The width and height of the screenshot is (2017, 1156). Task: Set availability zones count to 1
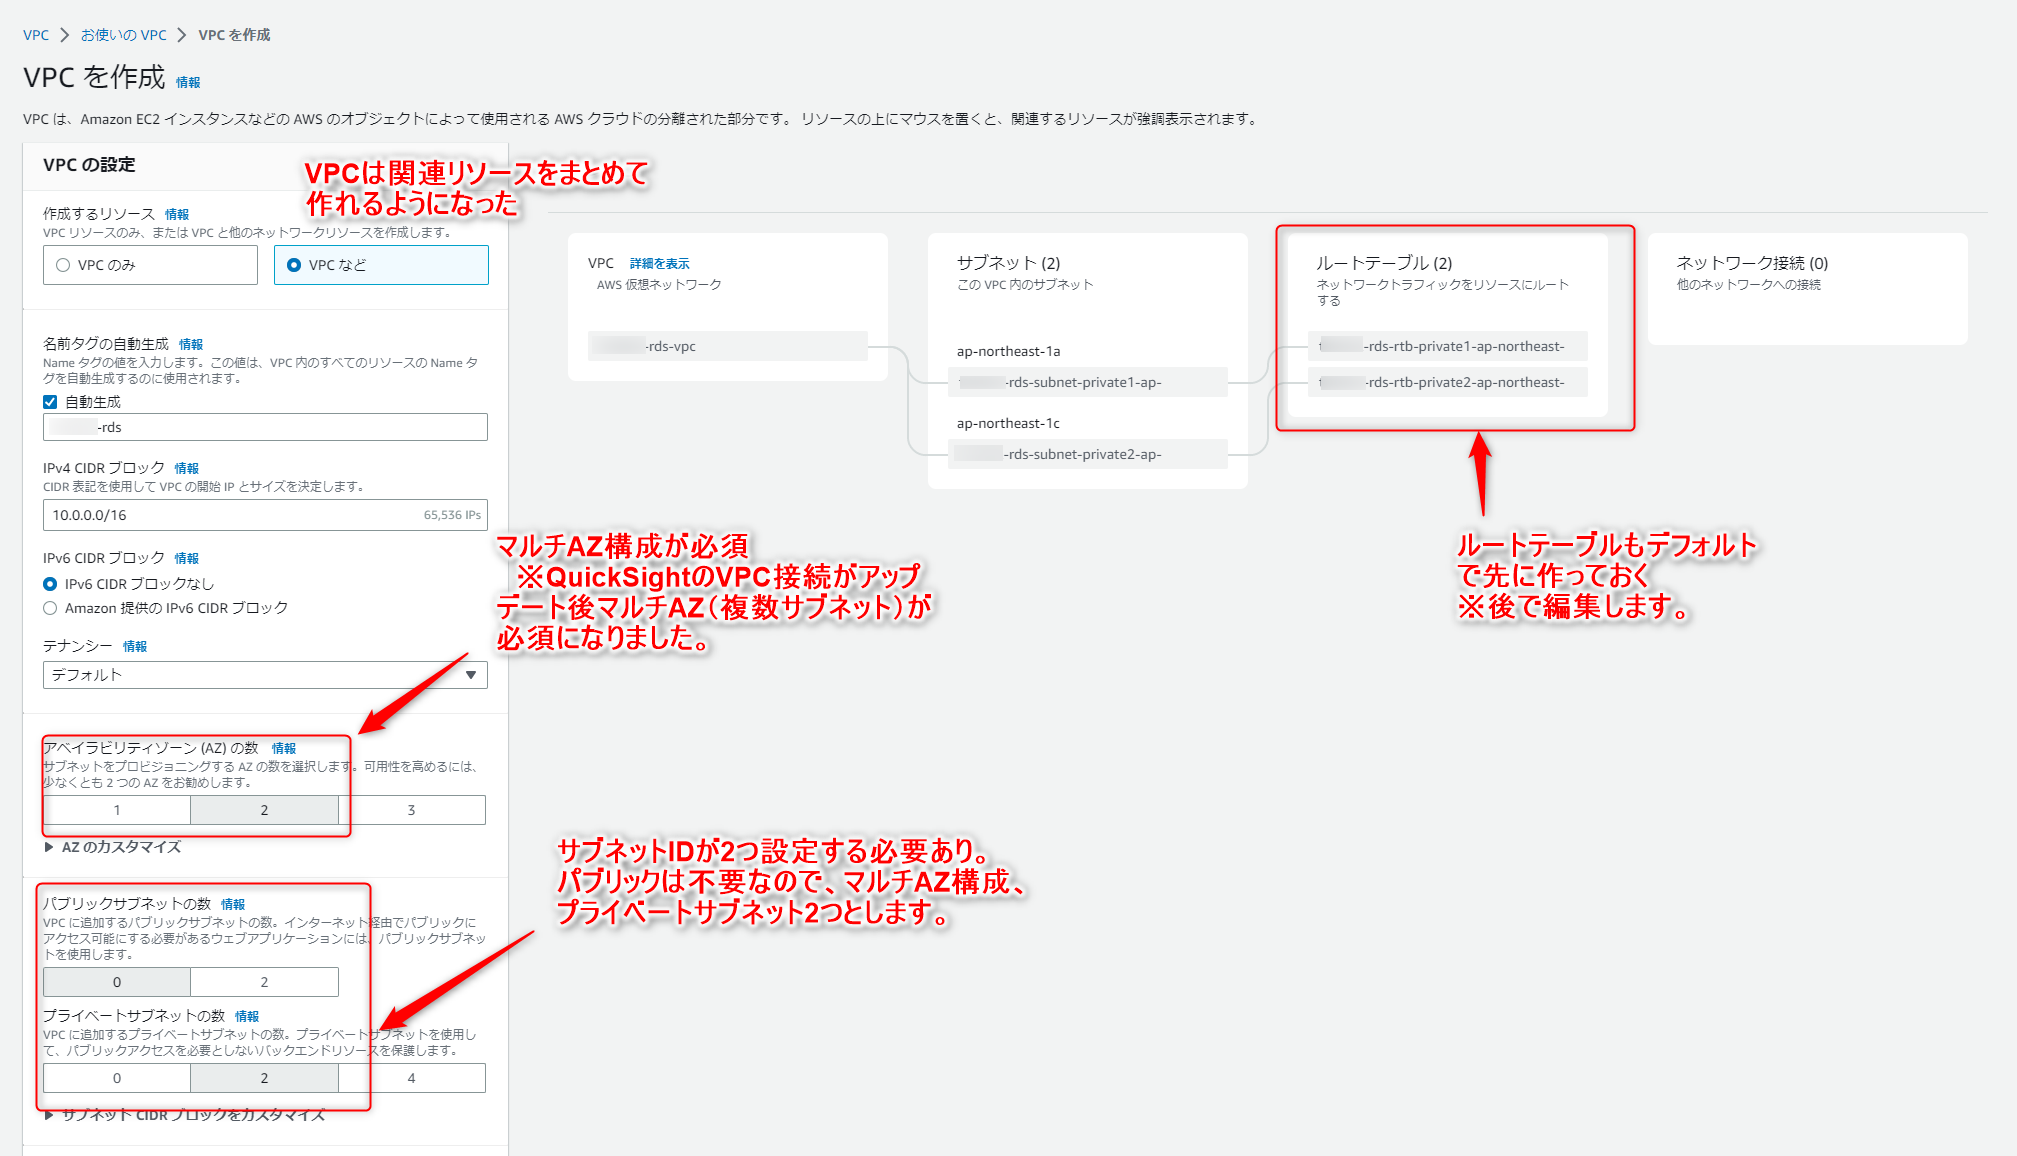point(117,810)
